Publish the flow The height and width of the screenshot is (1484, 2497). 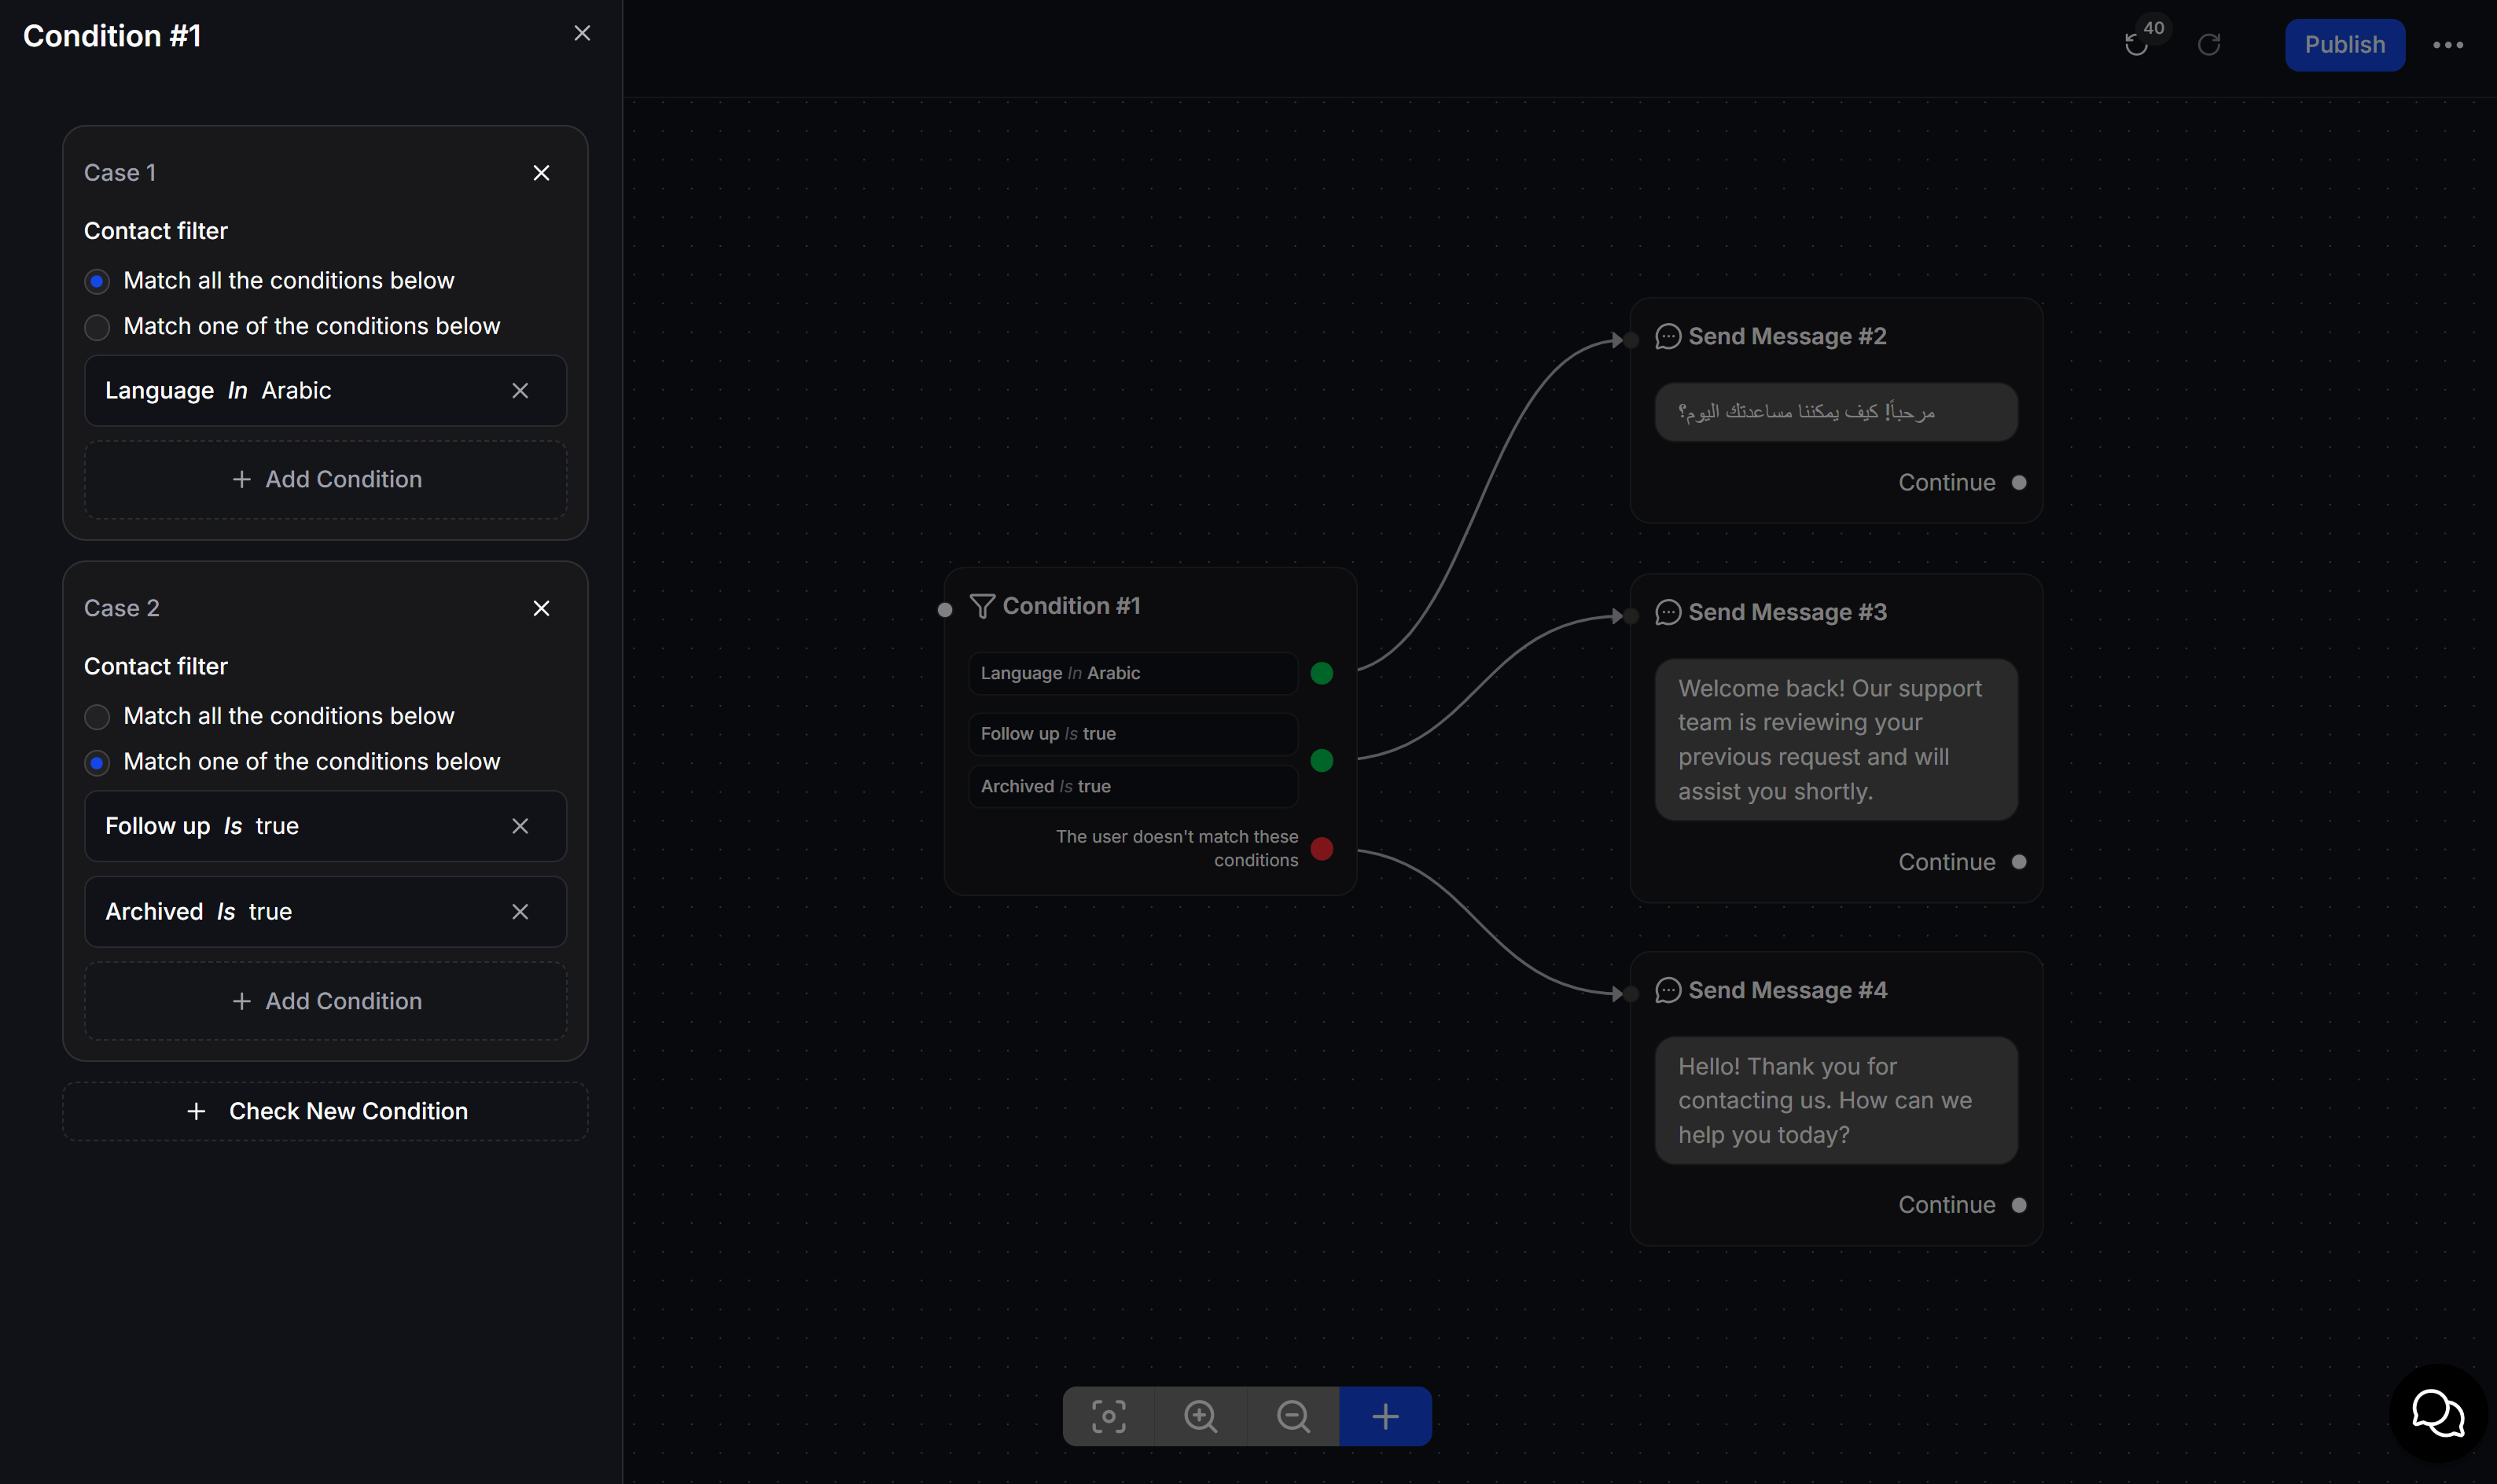pyautogui.click(x=2344, y=45)
